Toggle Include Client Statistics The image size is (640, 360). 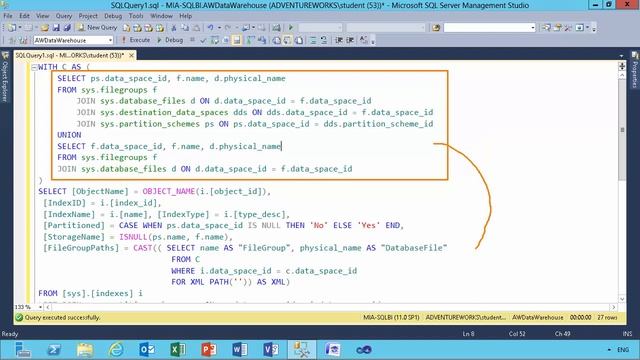point(262,40)
